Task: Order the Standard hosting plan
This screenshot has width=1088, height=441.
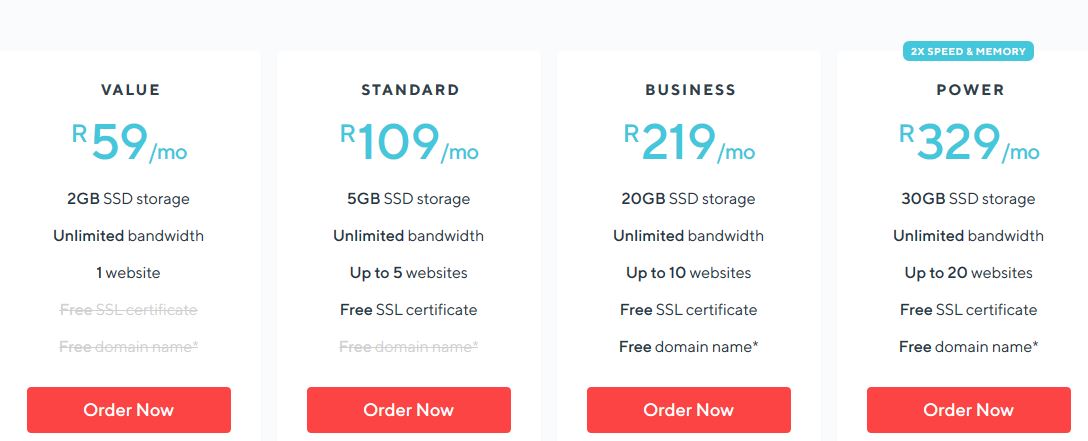Action: coord(409,410)
